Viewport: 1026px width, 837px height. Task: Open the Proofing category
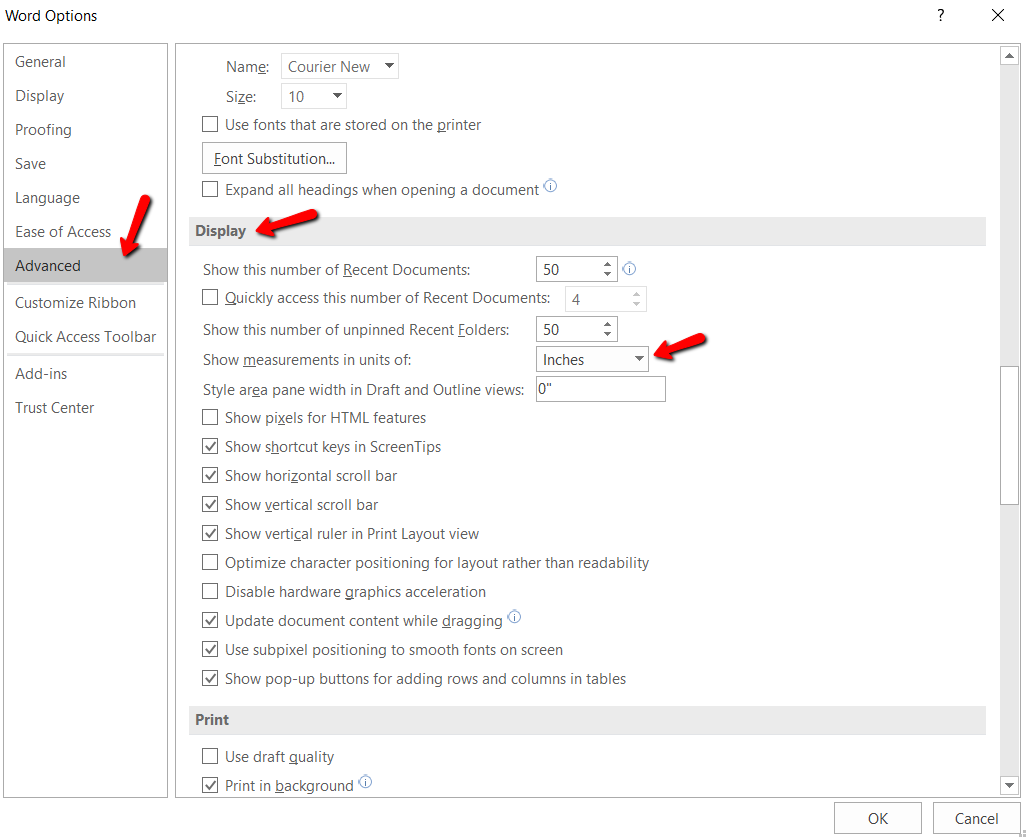click(x=85, y=130)
